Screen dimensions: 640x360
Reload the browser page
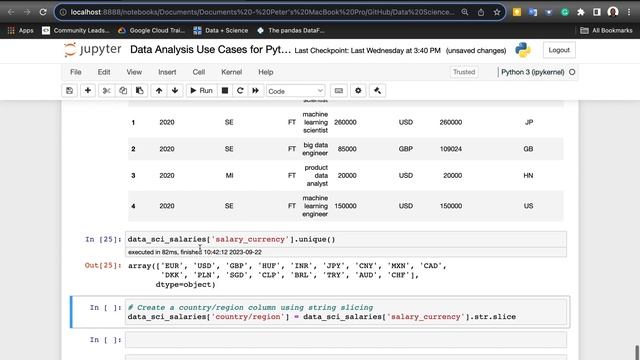43,12
